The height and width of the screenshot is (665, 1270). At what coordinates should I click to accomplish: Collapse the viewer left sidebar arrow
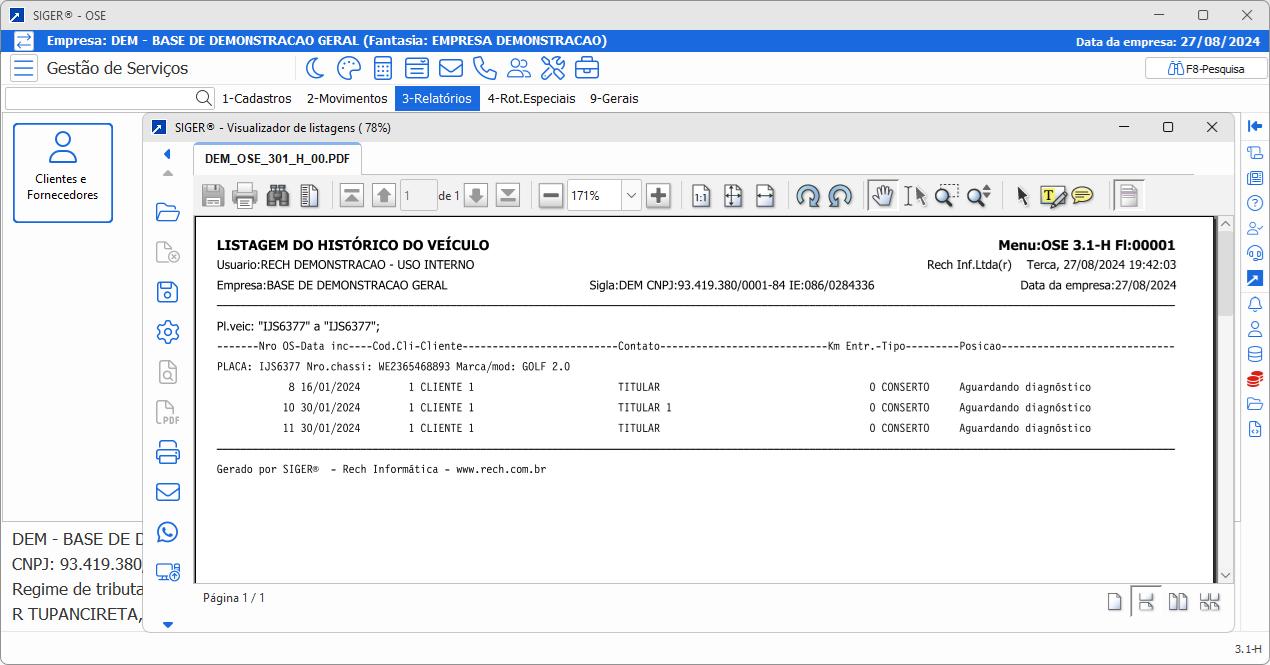(167, 154)
